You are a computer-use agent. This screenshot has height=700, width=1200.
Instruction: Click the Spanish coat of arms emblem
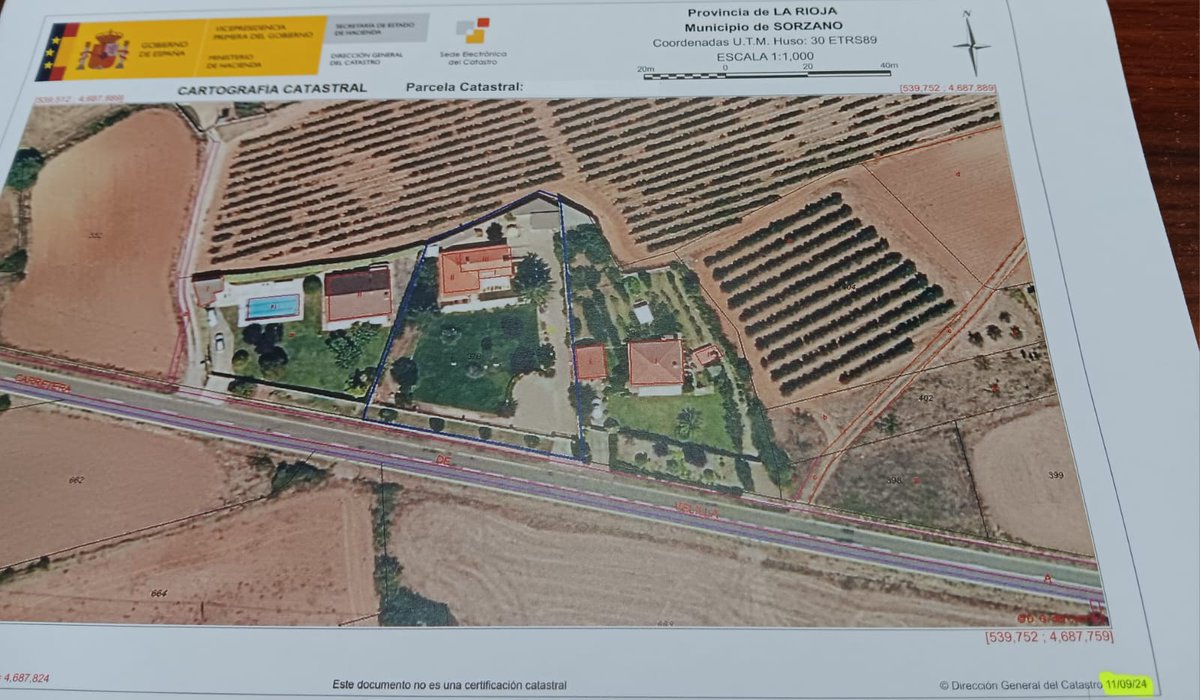click(103, 50)
